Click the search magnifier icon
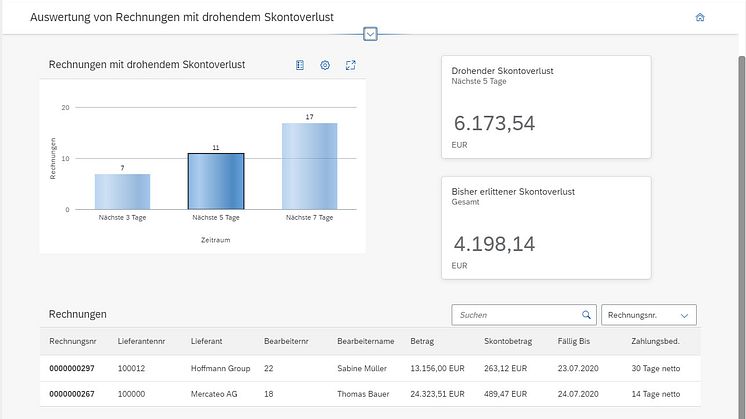Viewport: 746px width, 419px height. point(586,315)
